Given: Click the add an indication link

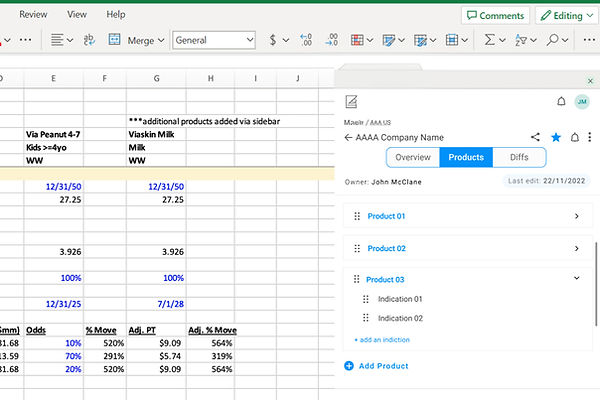Looking at the screenshot, I should [382, 340].
